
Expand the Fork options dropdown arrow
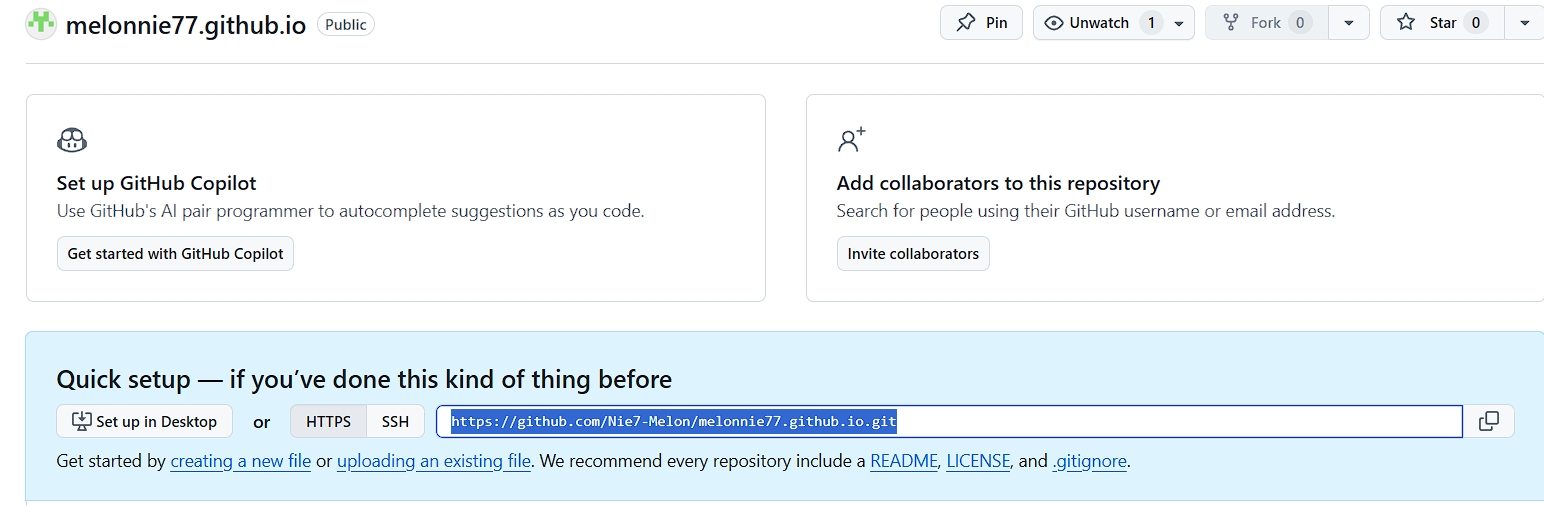[x=1349, y=23]
